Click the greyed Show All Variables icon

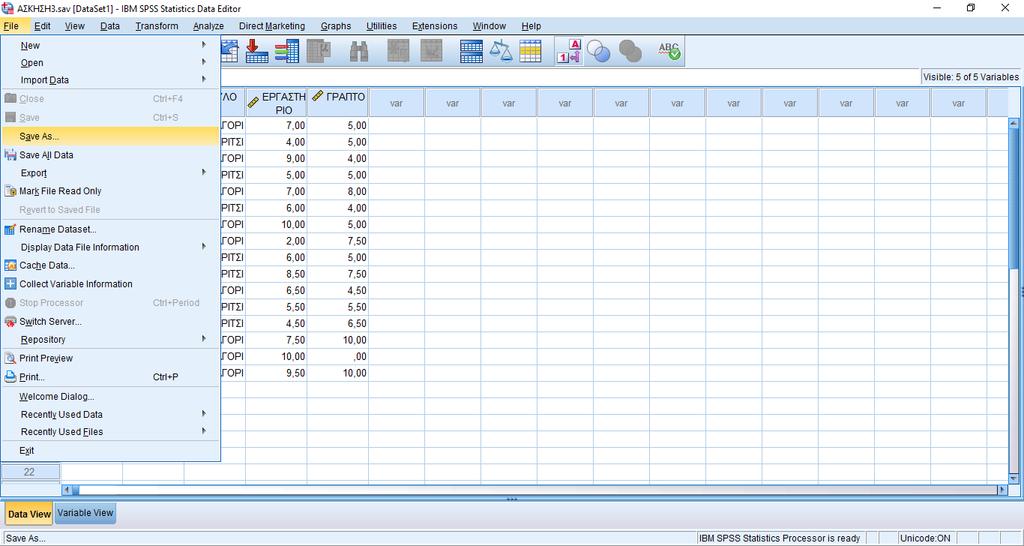(x=630, y=51)
